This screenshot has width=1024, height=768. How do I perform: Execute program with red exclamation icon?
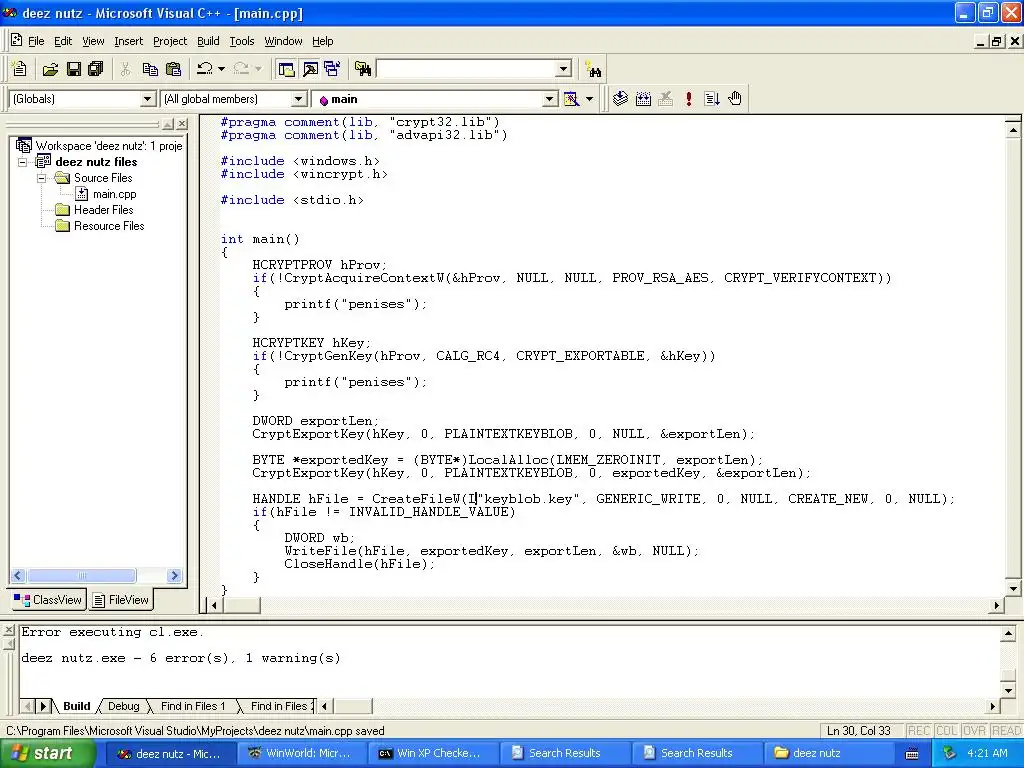pyautogui.click(x=688, y=99)
